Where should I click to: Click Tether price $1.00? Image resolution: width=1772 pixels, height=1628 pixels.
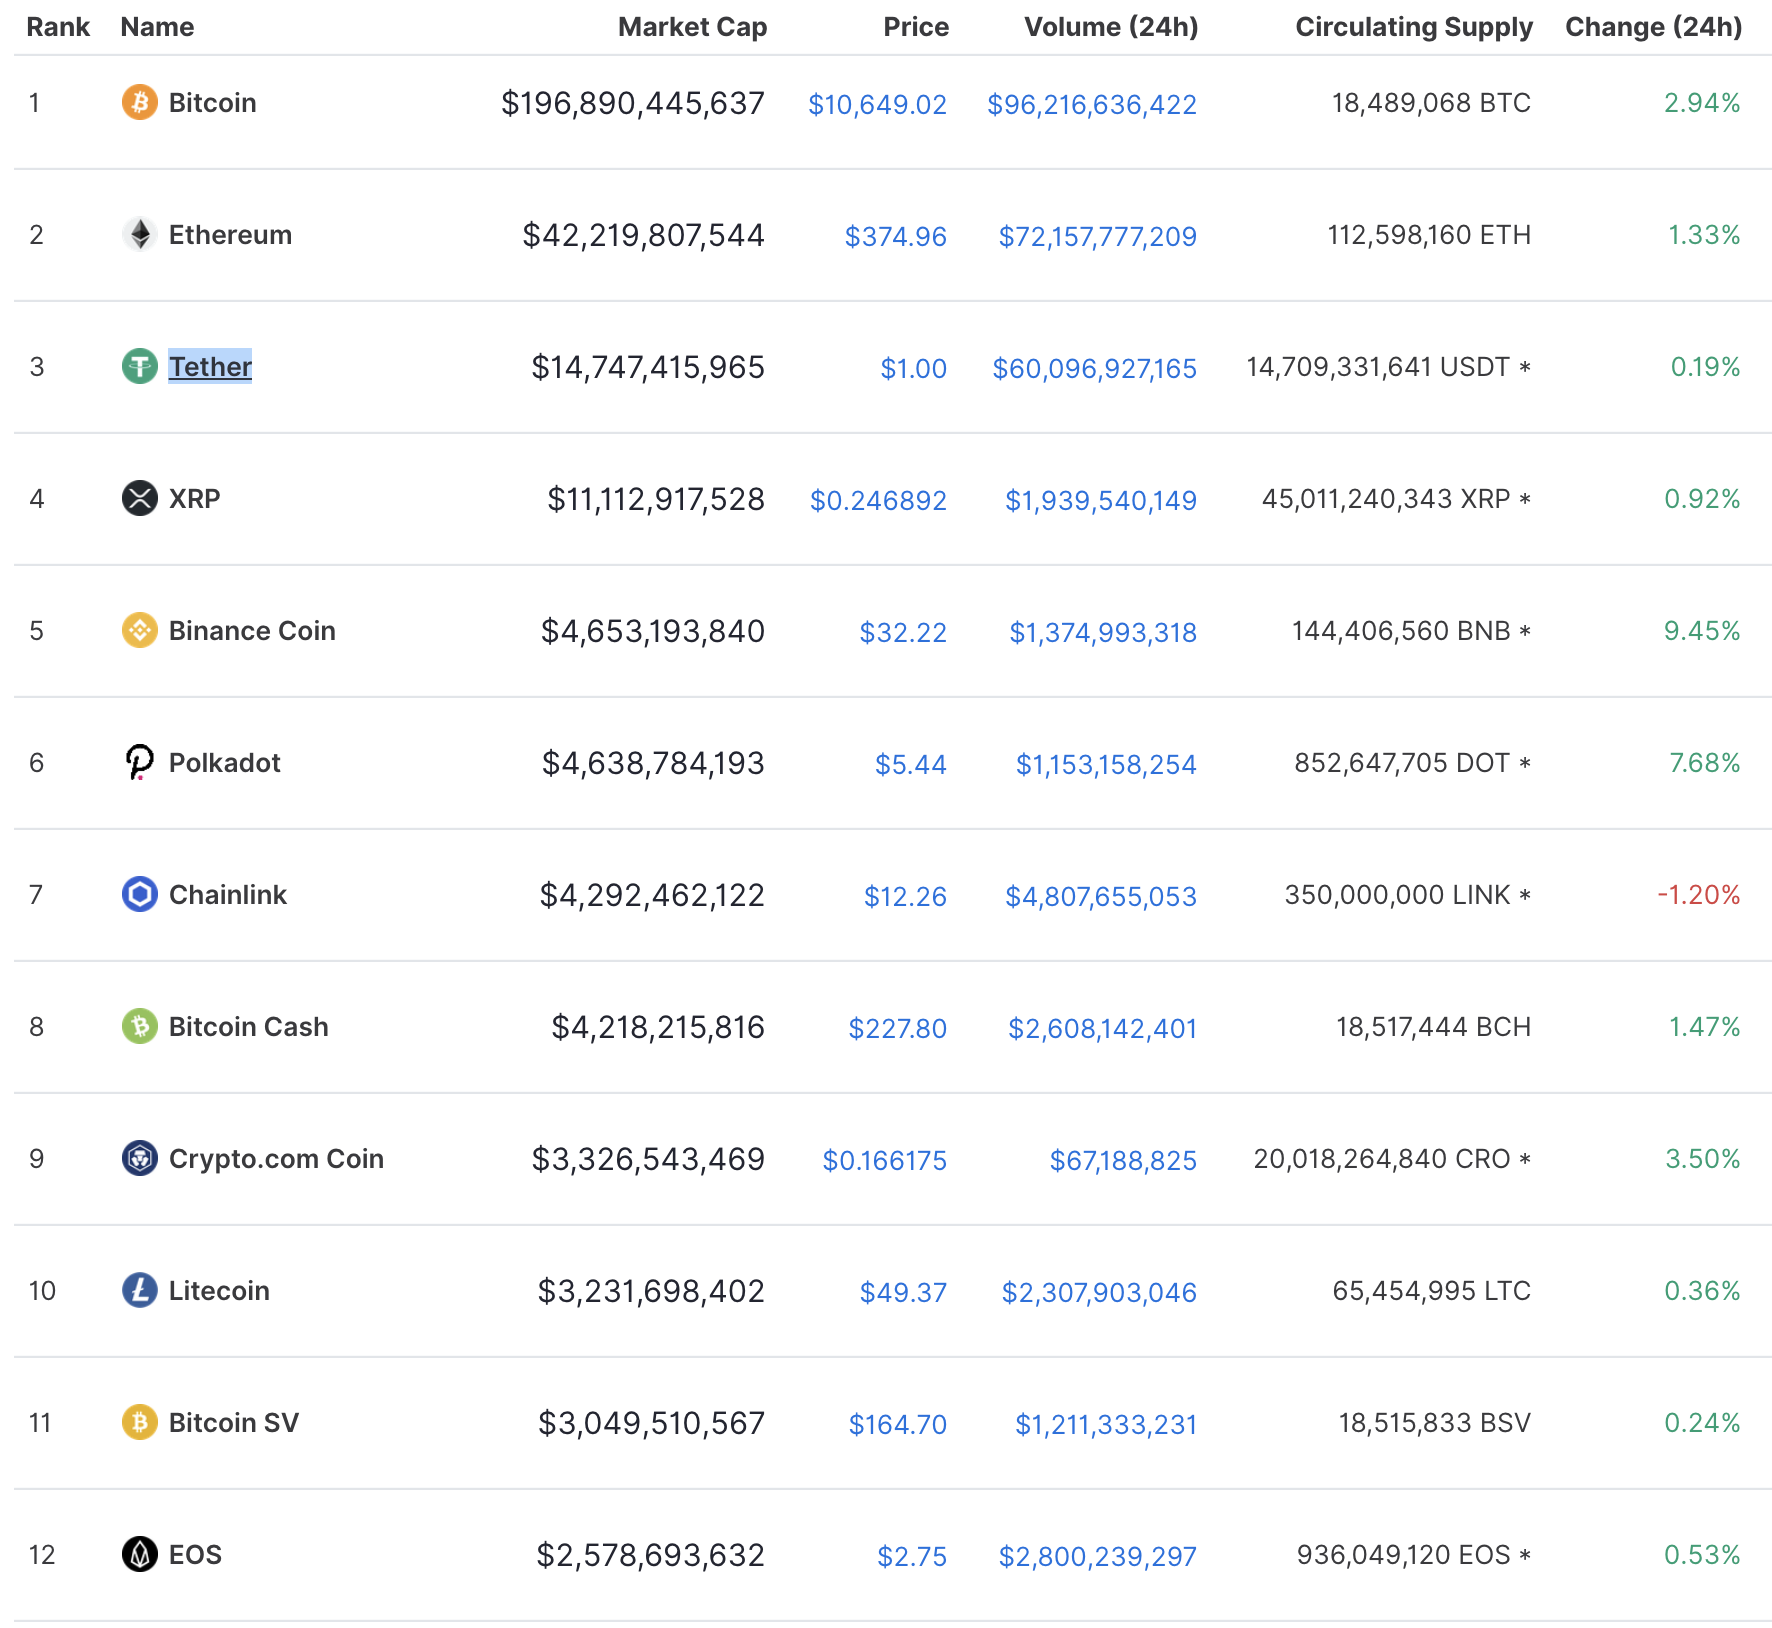(x=913, y=368)
